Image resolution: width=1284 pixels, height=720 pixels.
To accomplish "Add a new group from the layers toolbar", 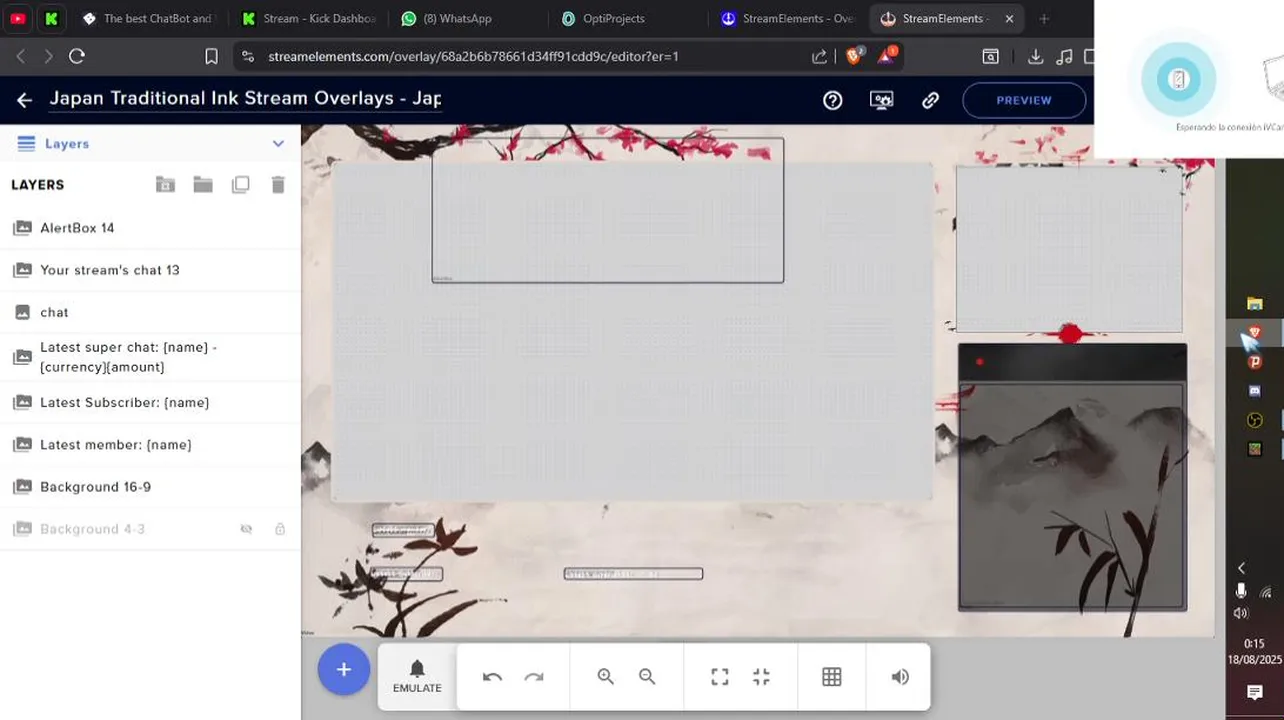I will (166, 185).
